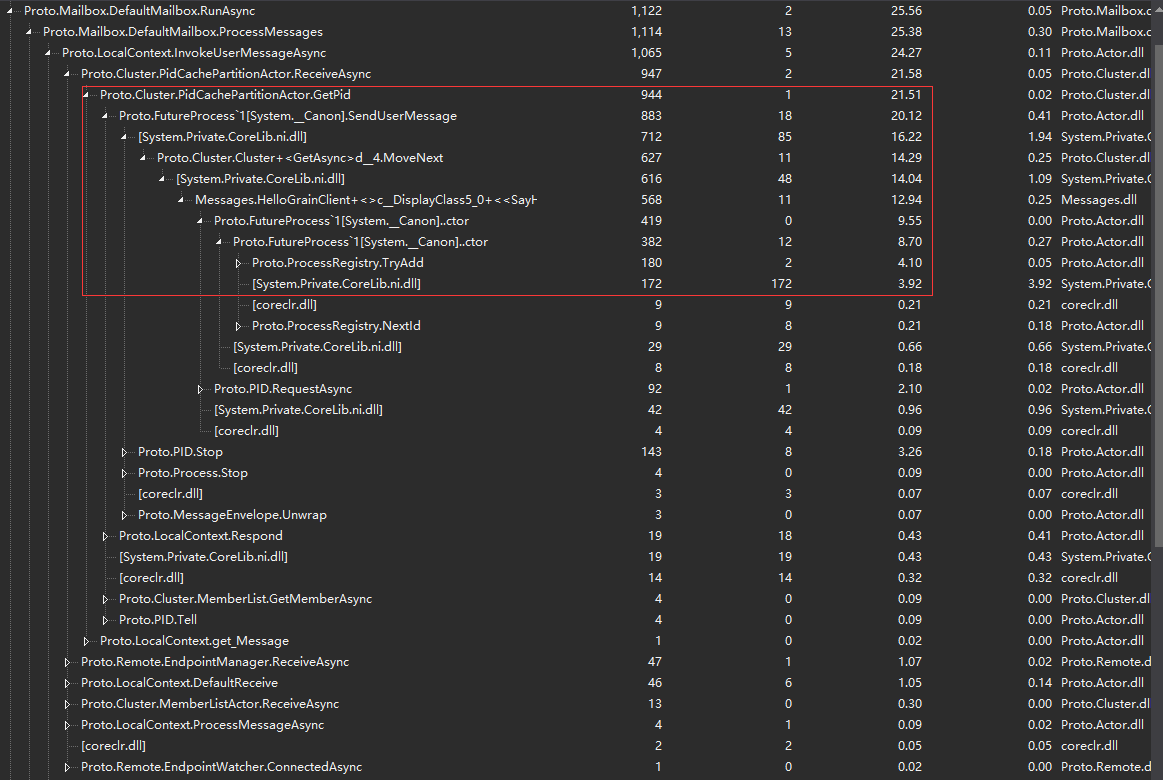Expand the Proto.Remote.EndpointWatcher.ConnectedAsync node
The height and width of the screenshot is (780, 1163).
[x=66, y=766]
